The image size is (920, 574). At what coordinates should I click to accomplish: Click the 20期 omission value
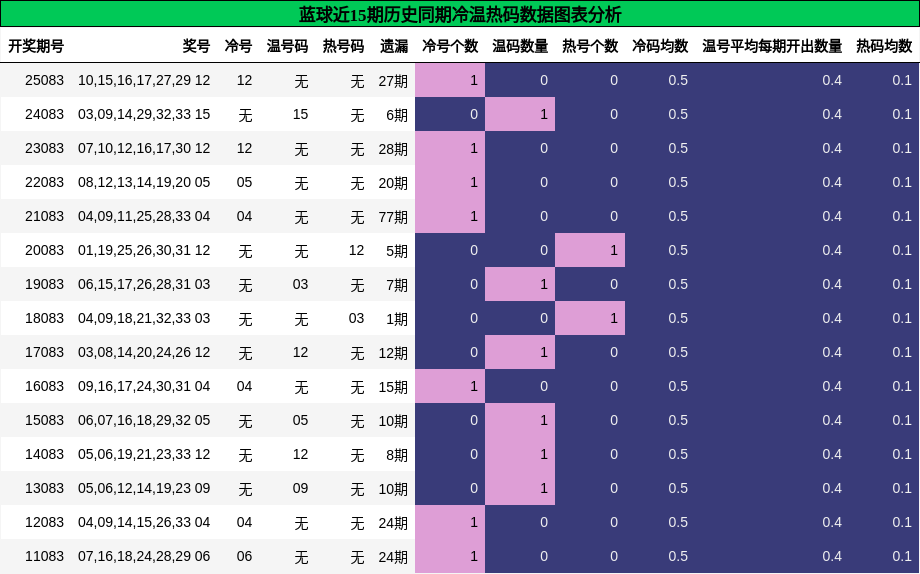[393, 183]
